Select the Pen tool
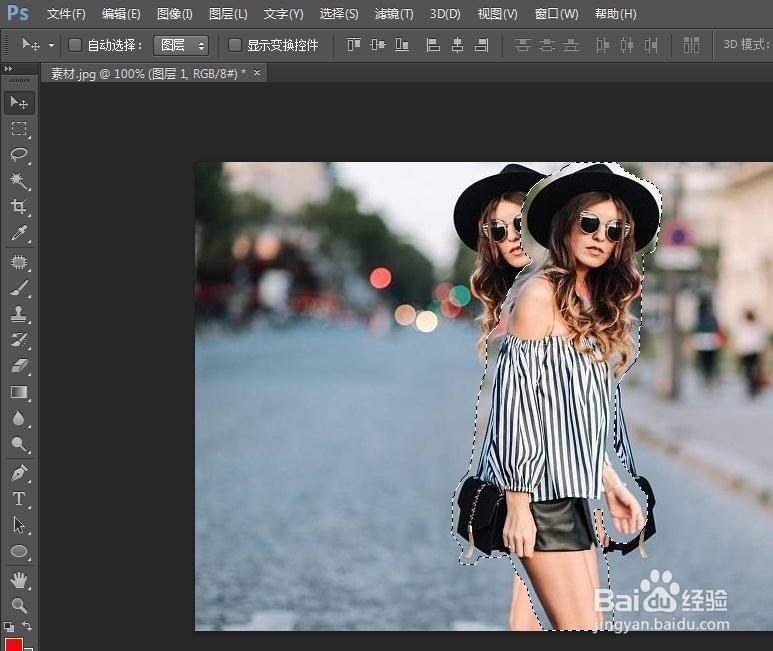773x651 pixels. 19,473
